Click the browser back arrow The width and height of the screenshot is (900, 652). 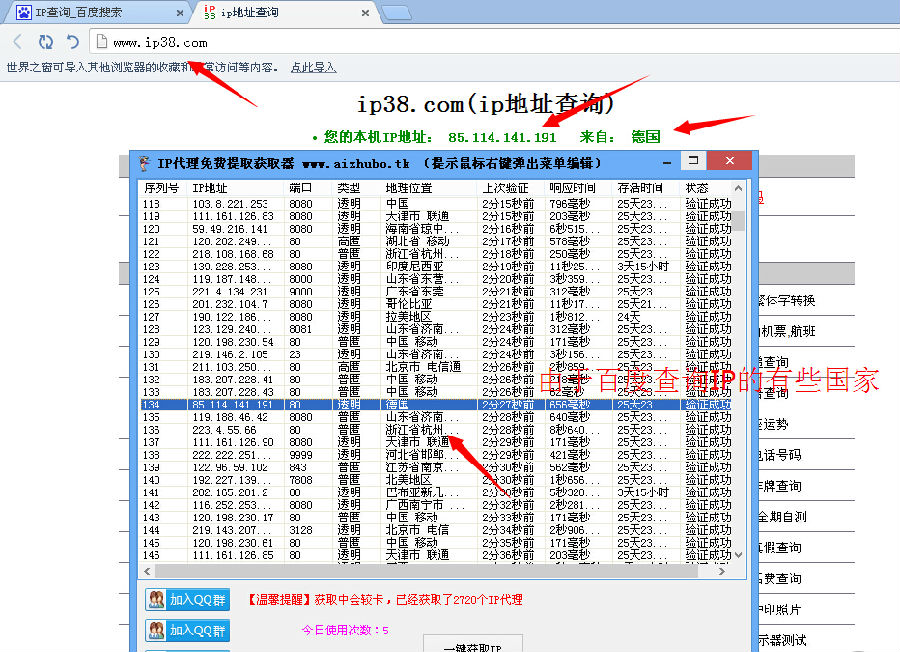tap(17, 42)
